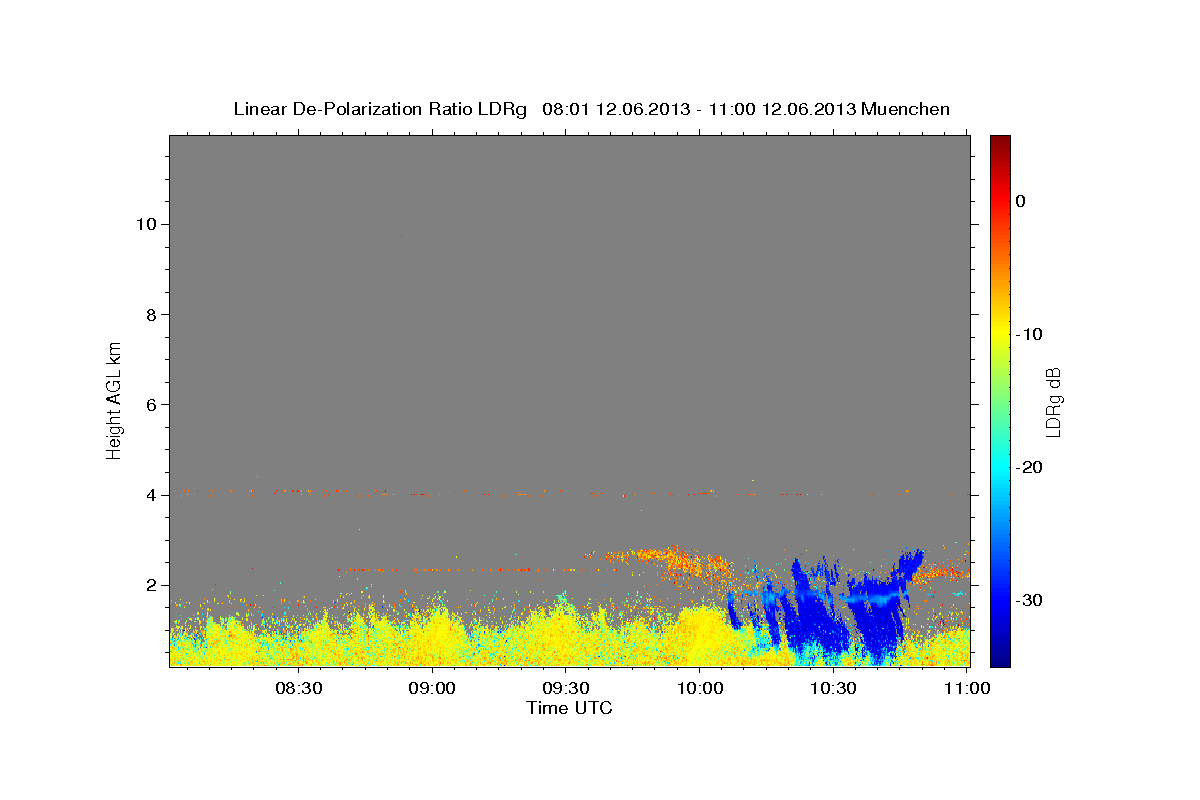1200x800 pixels.
Task: Click the 10:30 time tick label
Action: [832, 688]
